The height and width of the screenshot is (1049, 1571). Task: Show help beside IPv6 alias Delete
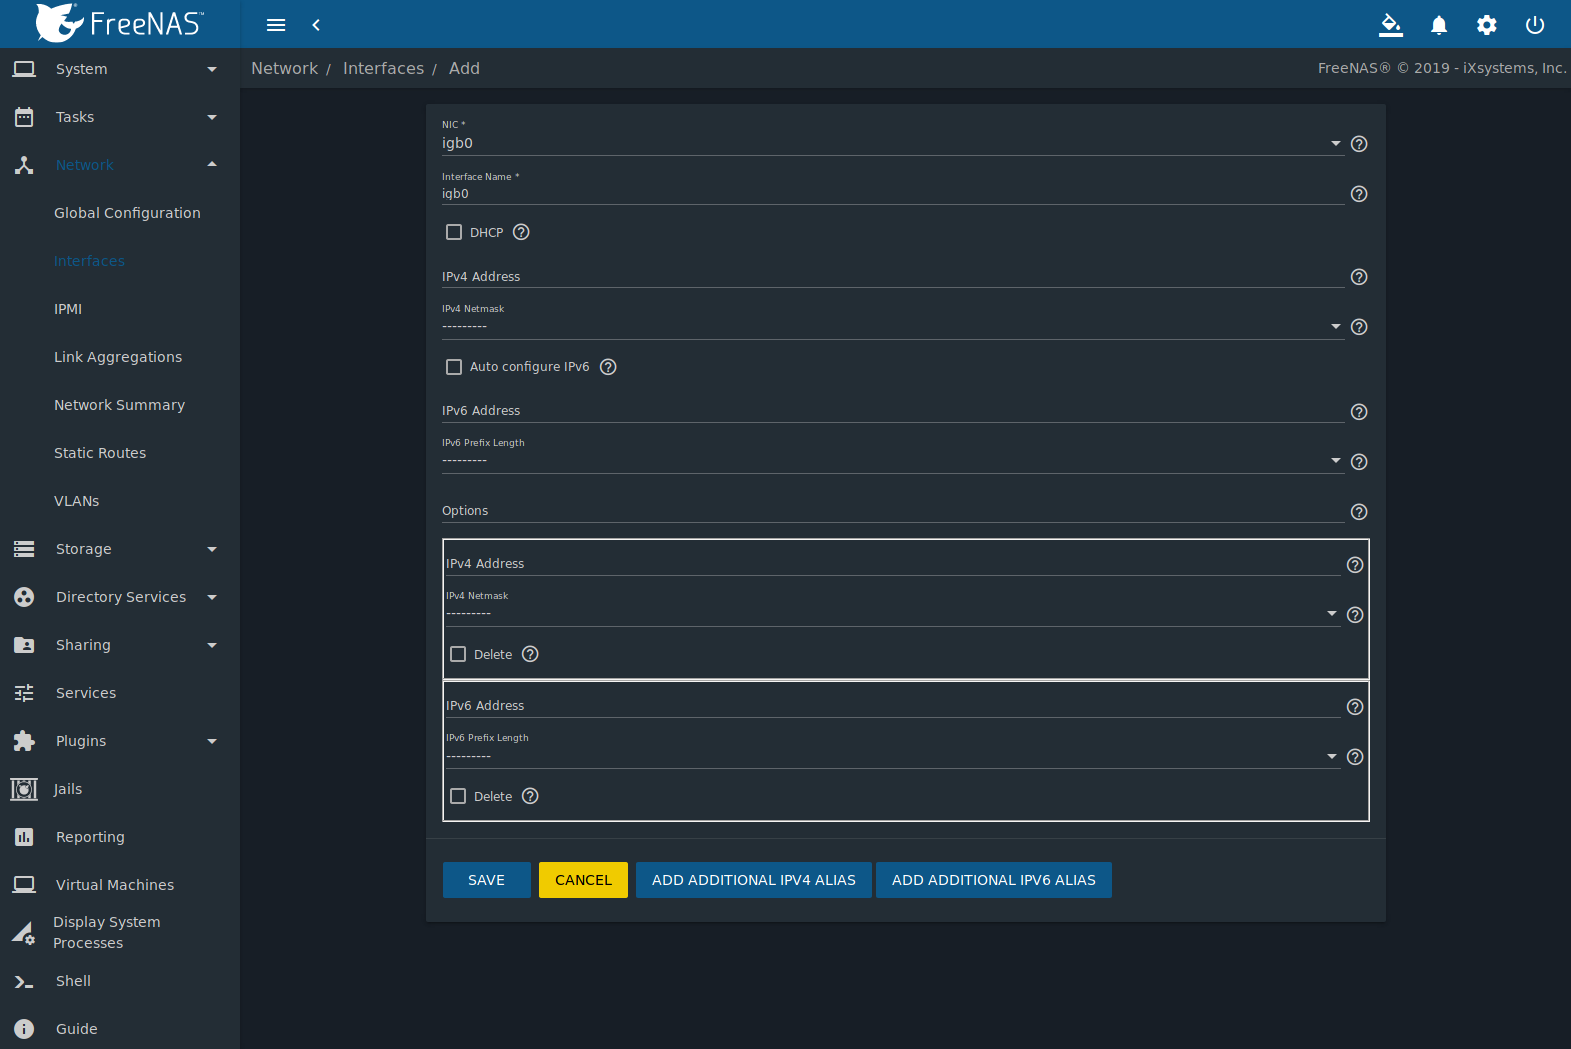pos(531,796)
